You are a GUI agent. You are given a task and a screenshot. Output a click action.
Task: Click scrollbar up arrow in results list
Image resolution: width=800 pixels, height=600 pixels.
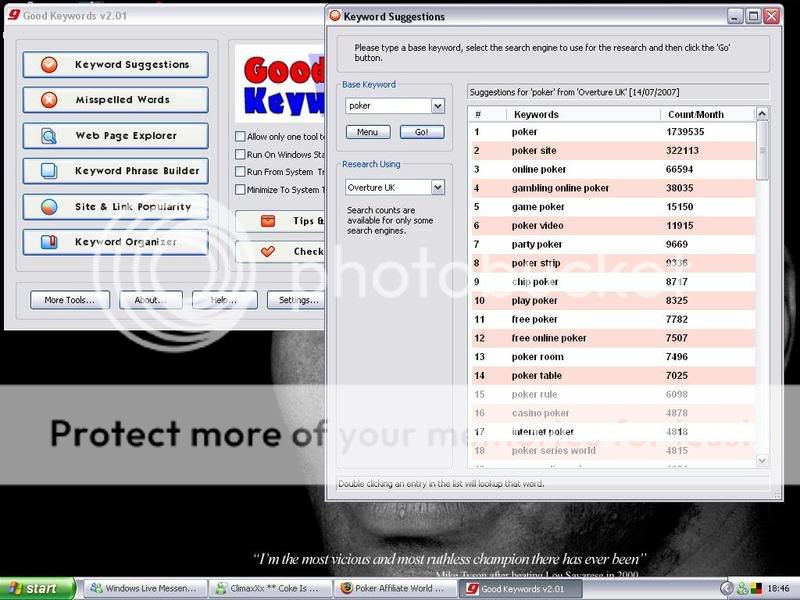tap(762, 114)
